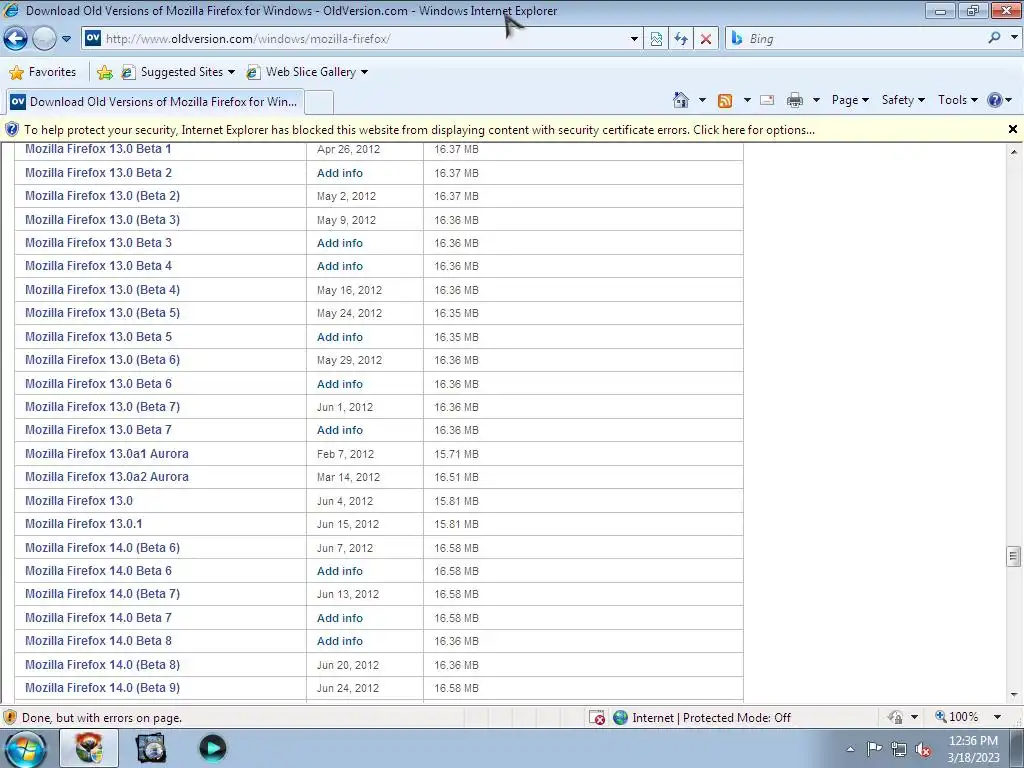Click the vertical scrollbar thumb
Viewport: 1024px width, 768px height.
tap(1013, 556)
